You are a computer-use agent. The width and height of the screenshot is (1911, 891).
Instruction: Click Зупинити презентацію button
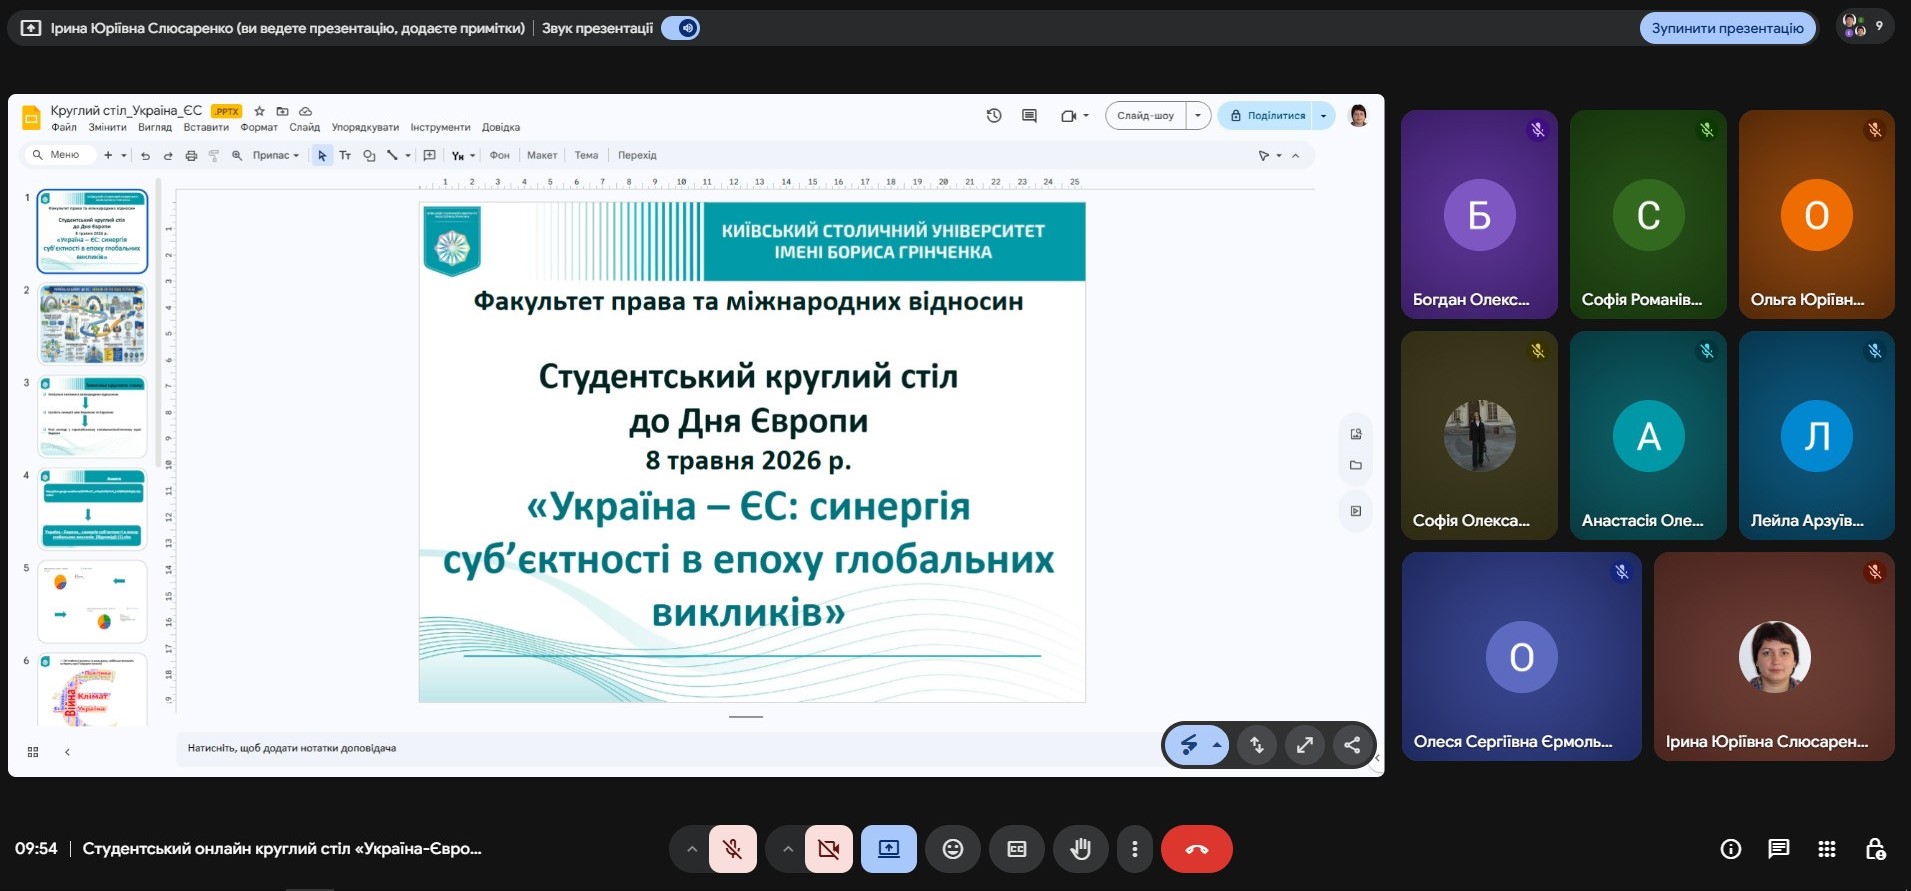tap(1727, 28)
